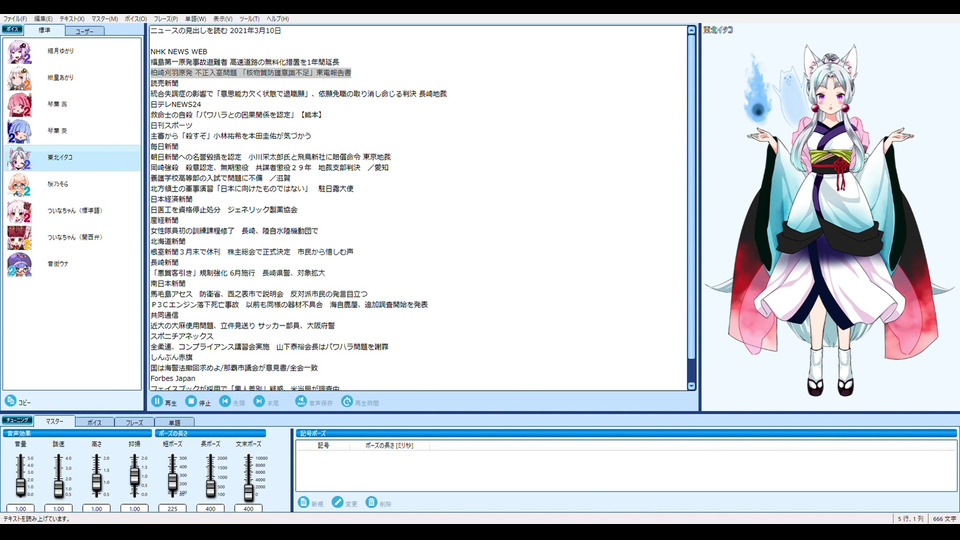The image size is (960, 540).
Task: Open the 編集(E) menu
Action: click(x=43, y=19)
